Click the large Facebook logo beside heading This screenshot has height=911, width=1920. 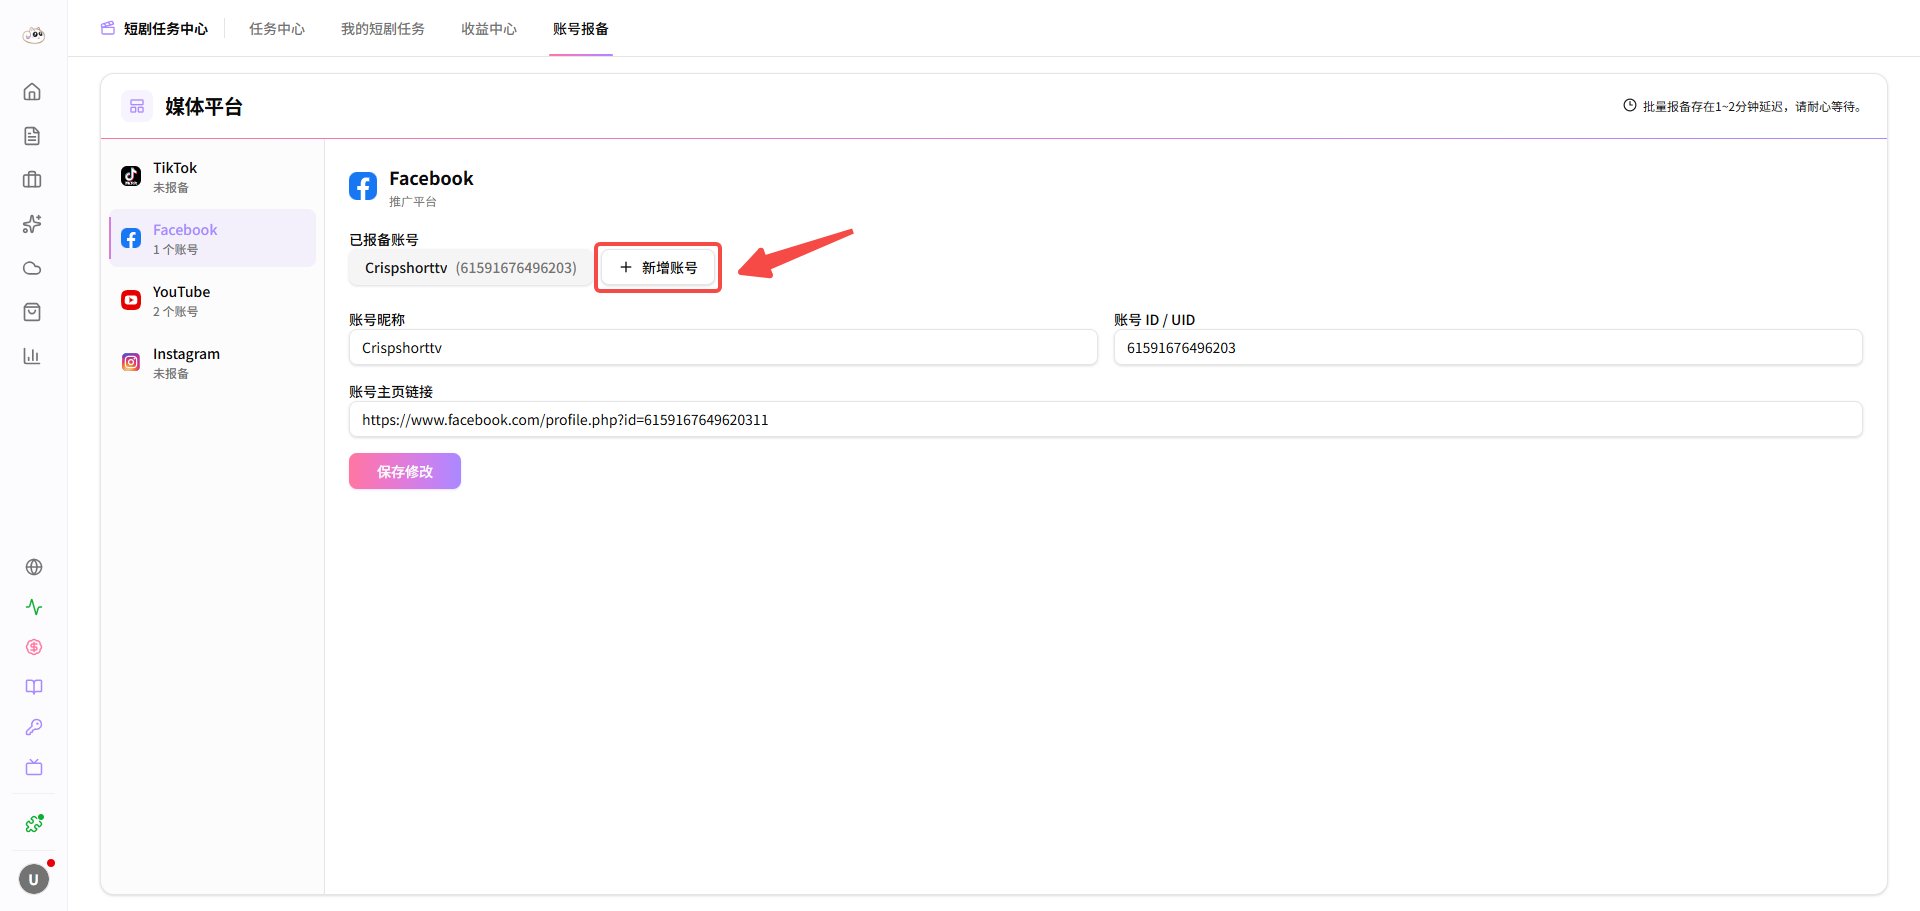[363, 186]
